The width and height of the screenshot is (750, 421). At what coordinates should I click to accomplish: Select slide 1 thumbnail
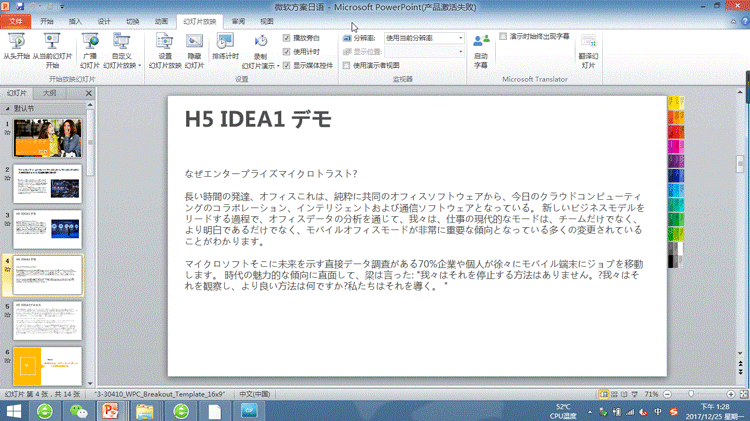(x=47, y=138)
